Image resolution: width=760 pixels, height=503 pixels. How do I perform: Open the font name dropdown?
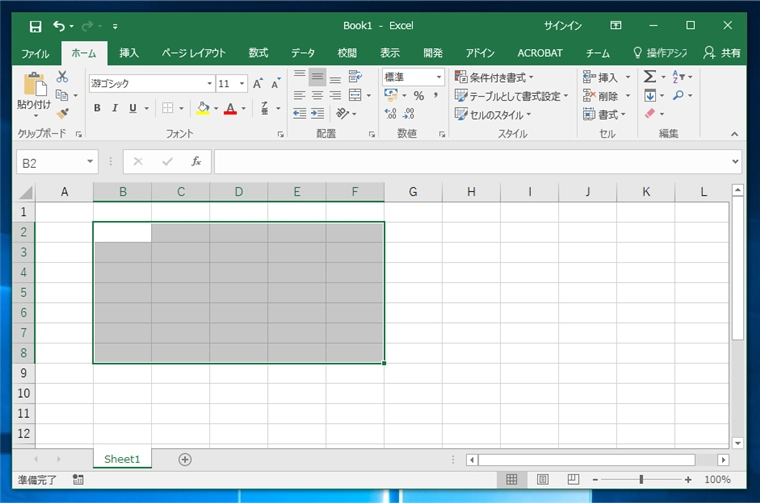[x=209, y=83]
